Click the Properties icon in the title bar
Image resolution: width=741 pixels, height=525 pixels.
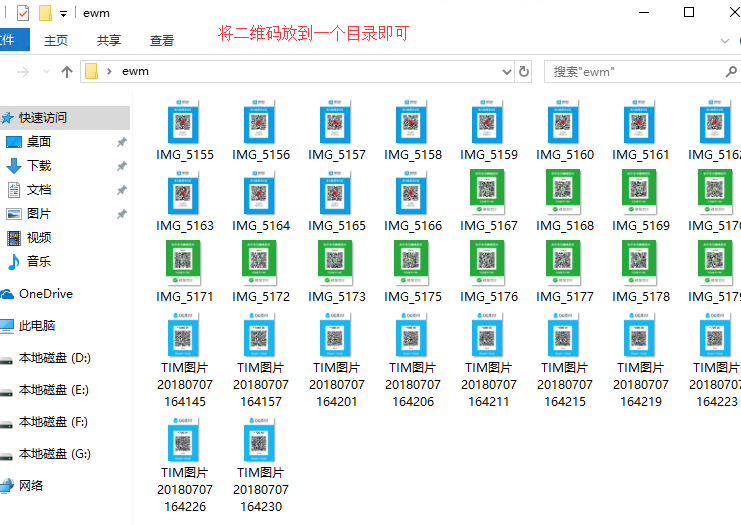coord(23,13)
